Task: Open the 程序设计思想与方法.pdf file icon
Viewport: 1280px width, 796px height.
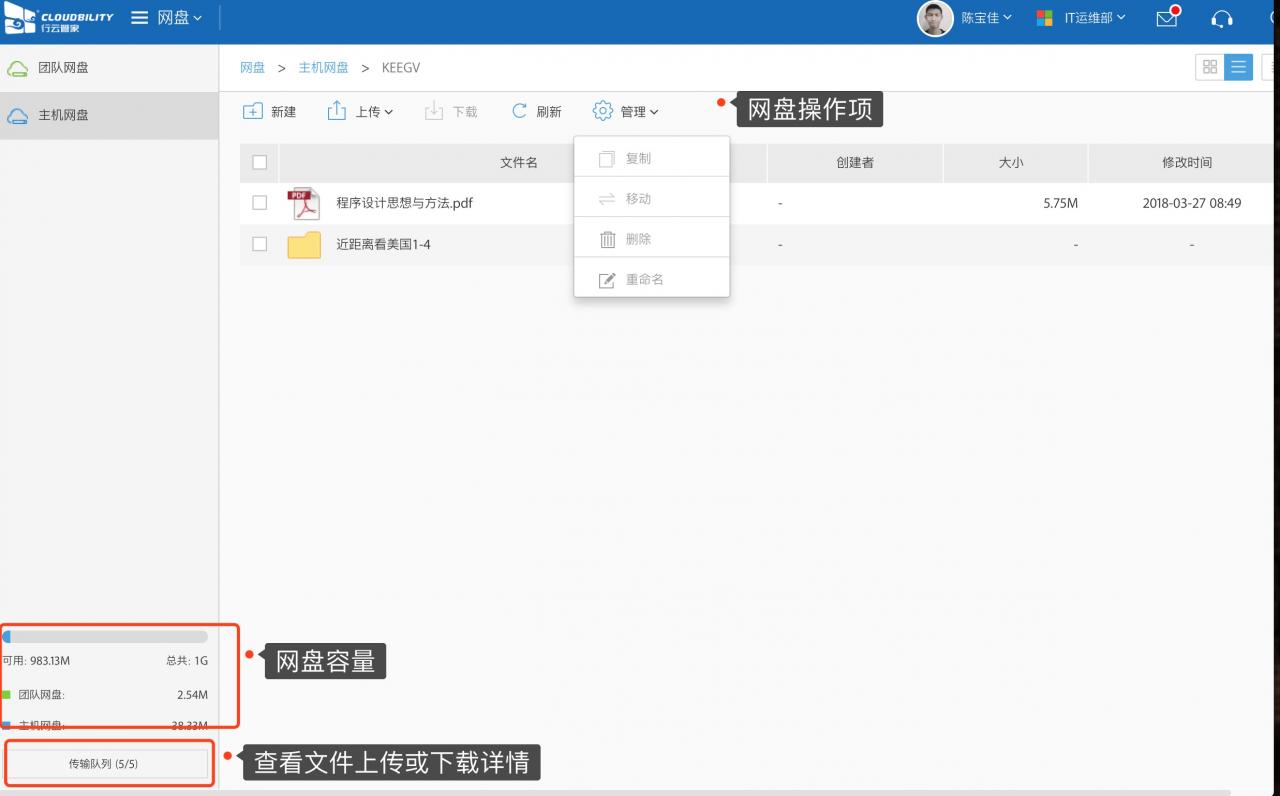Action: pyautogui.click(x=304, y=203)
